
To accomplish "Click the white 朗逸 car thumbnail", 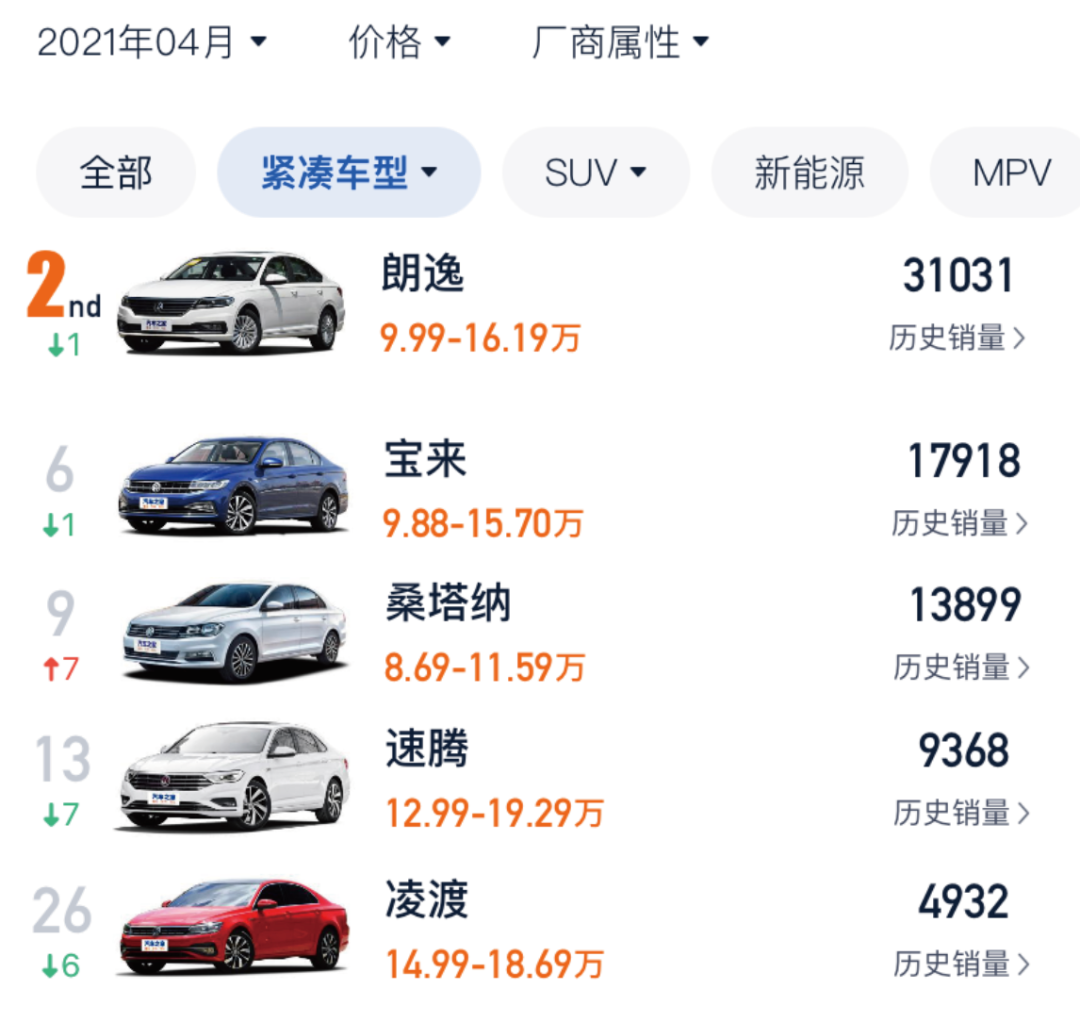I will click(x=232, y=302).
